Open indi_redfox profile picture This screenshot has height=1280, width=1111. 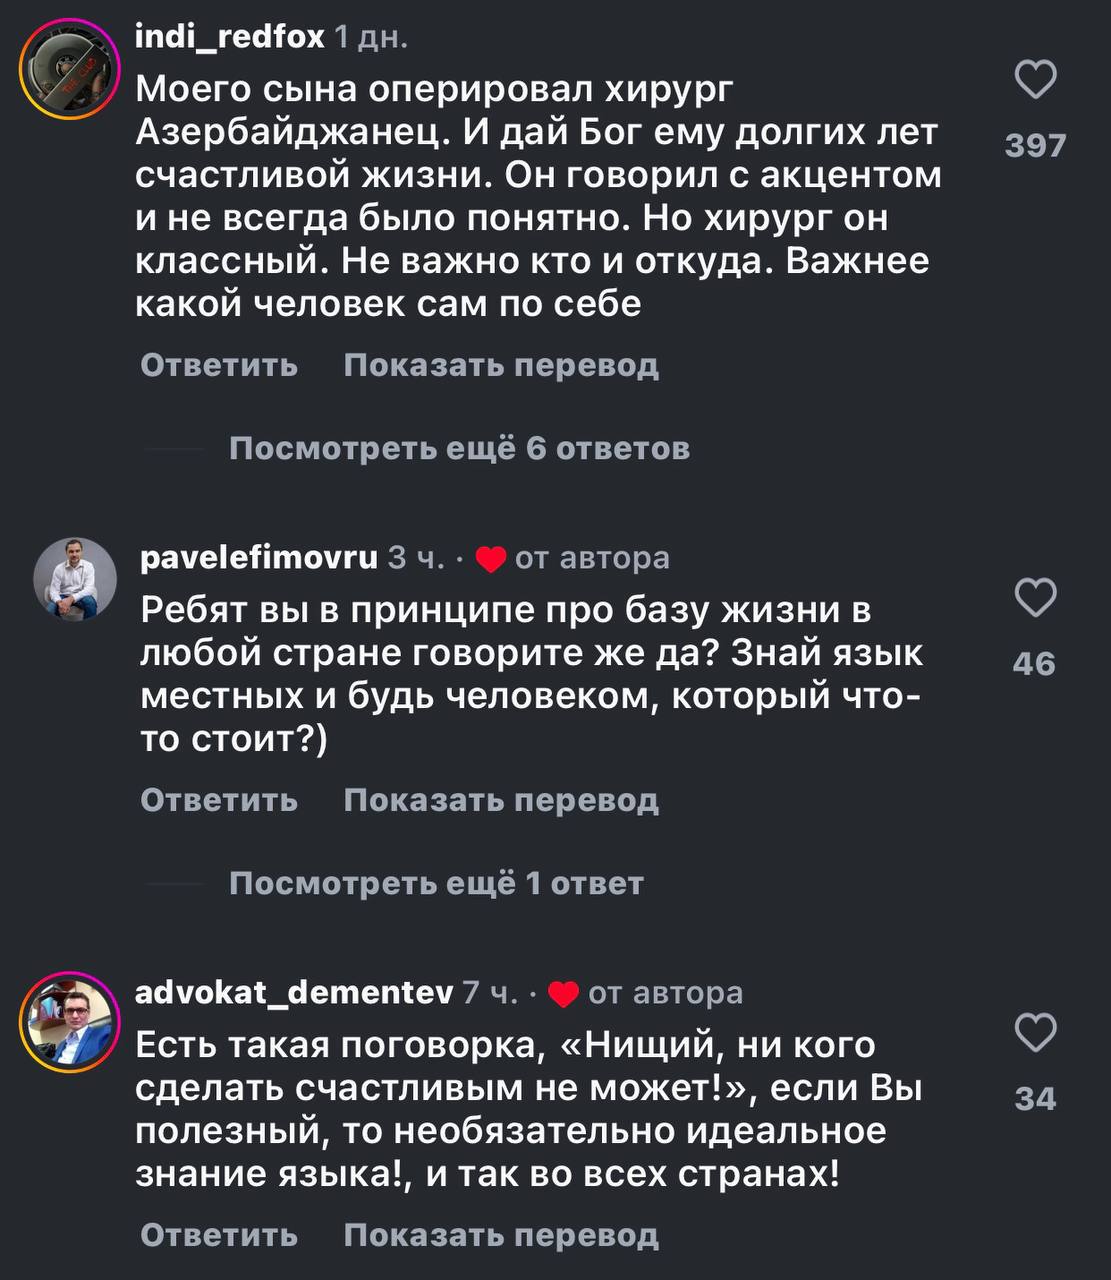click(69, 70)
